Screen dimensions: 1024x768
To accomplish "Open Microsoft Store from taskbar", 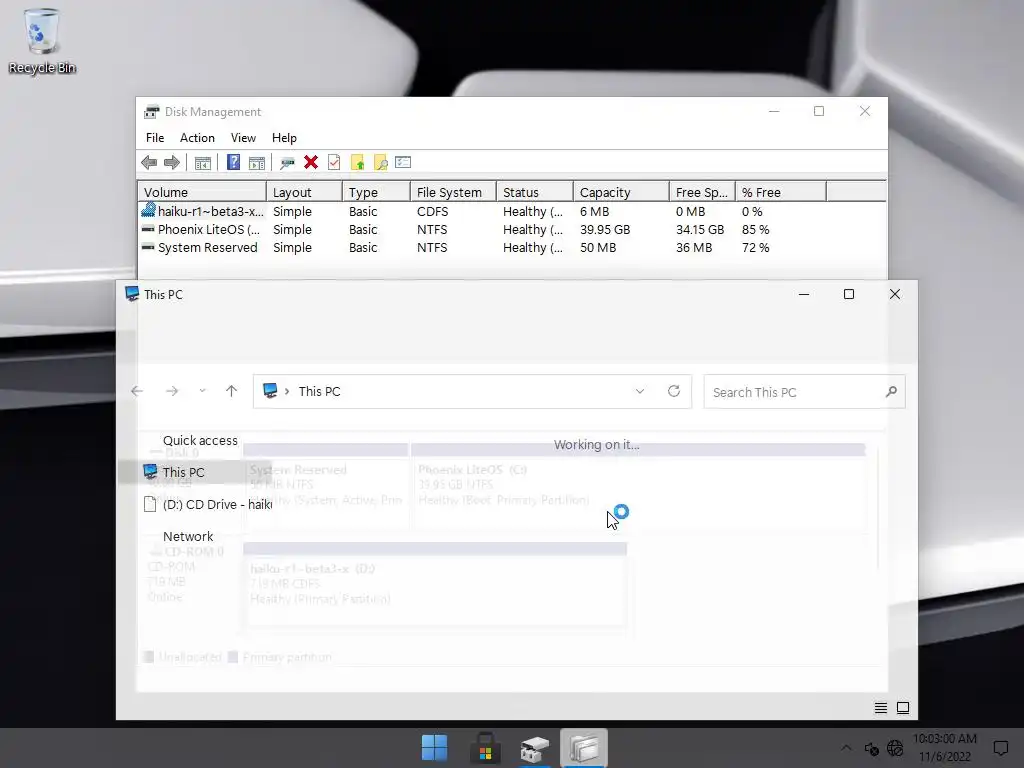I will (x=485, y=748).
